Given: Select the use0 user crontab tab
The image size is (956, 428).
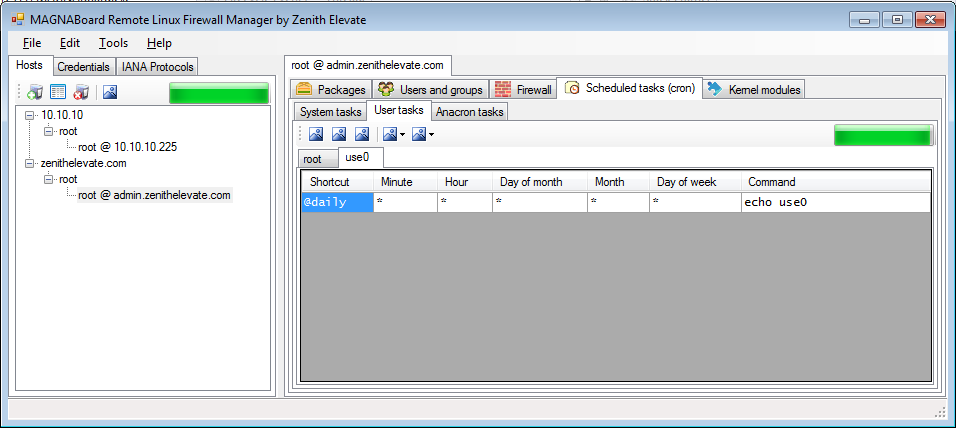Looking at the screenshot, I should [x=361, y=157].
